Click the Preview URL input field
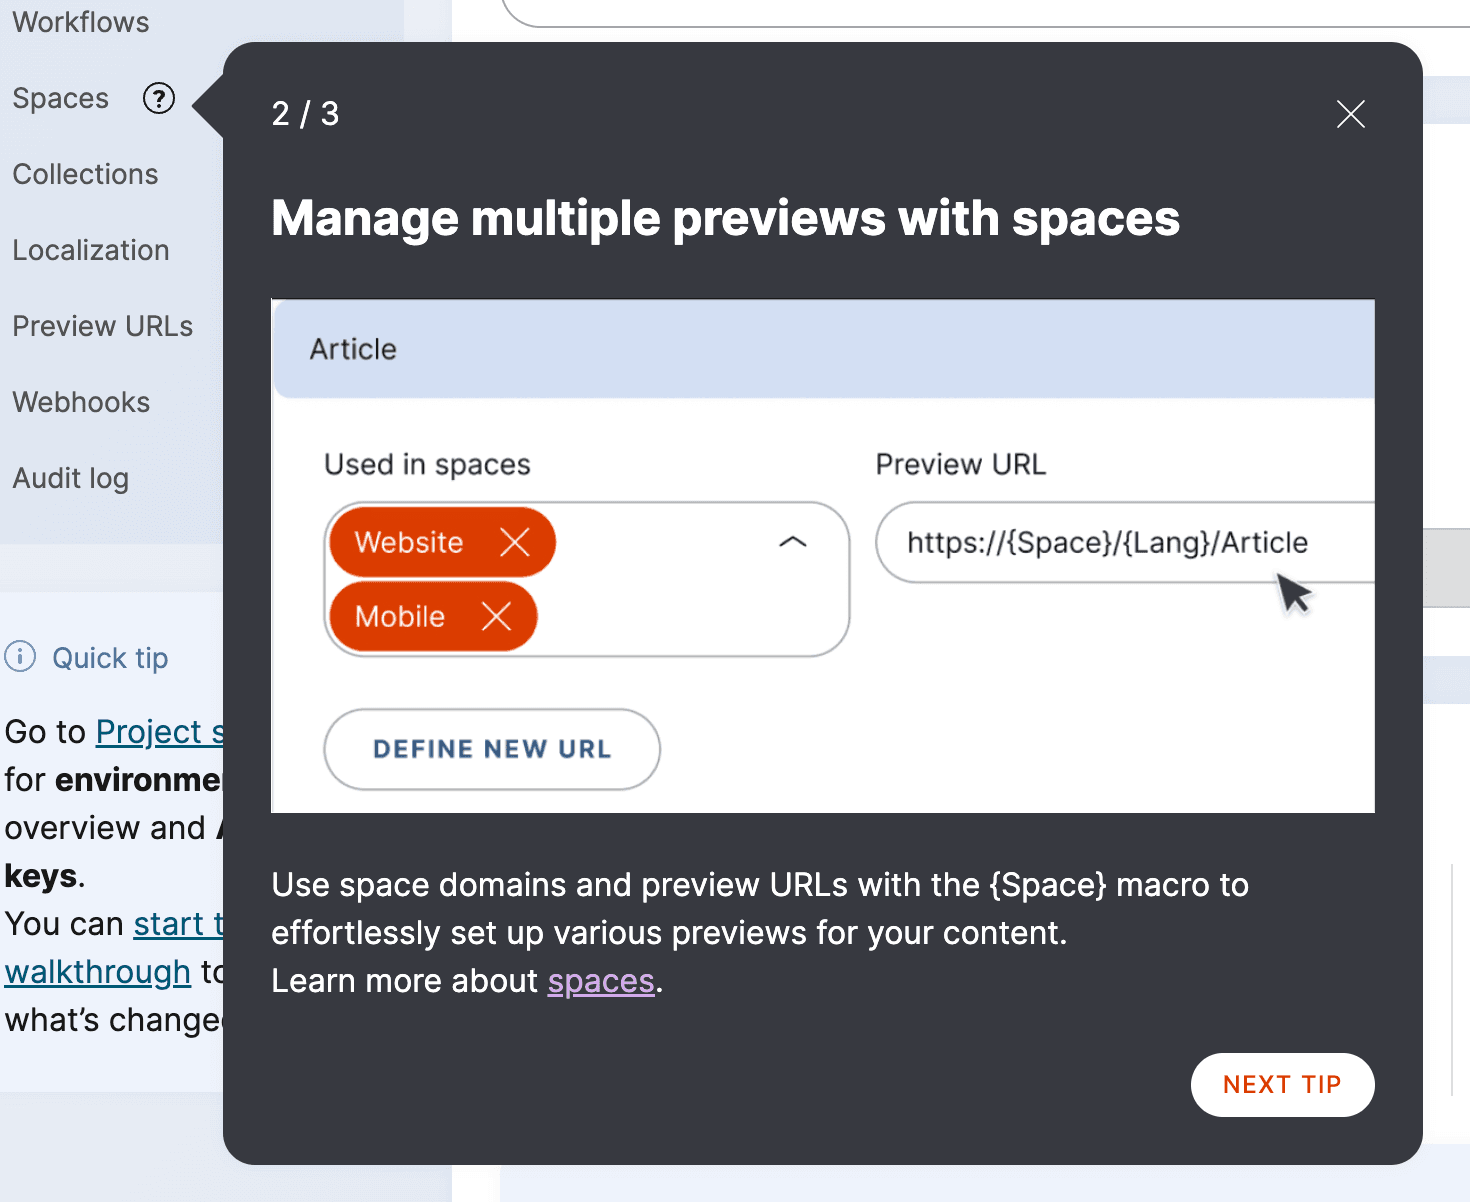Image resolution: width=1470 pixels, height=1202 pixels. click(x=1100, y=542)
